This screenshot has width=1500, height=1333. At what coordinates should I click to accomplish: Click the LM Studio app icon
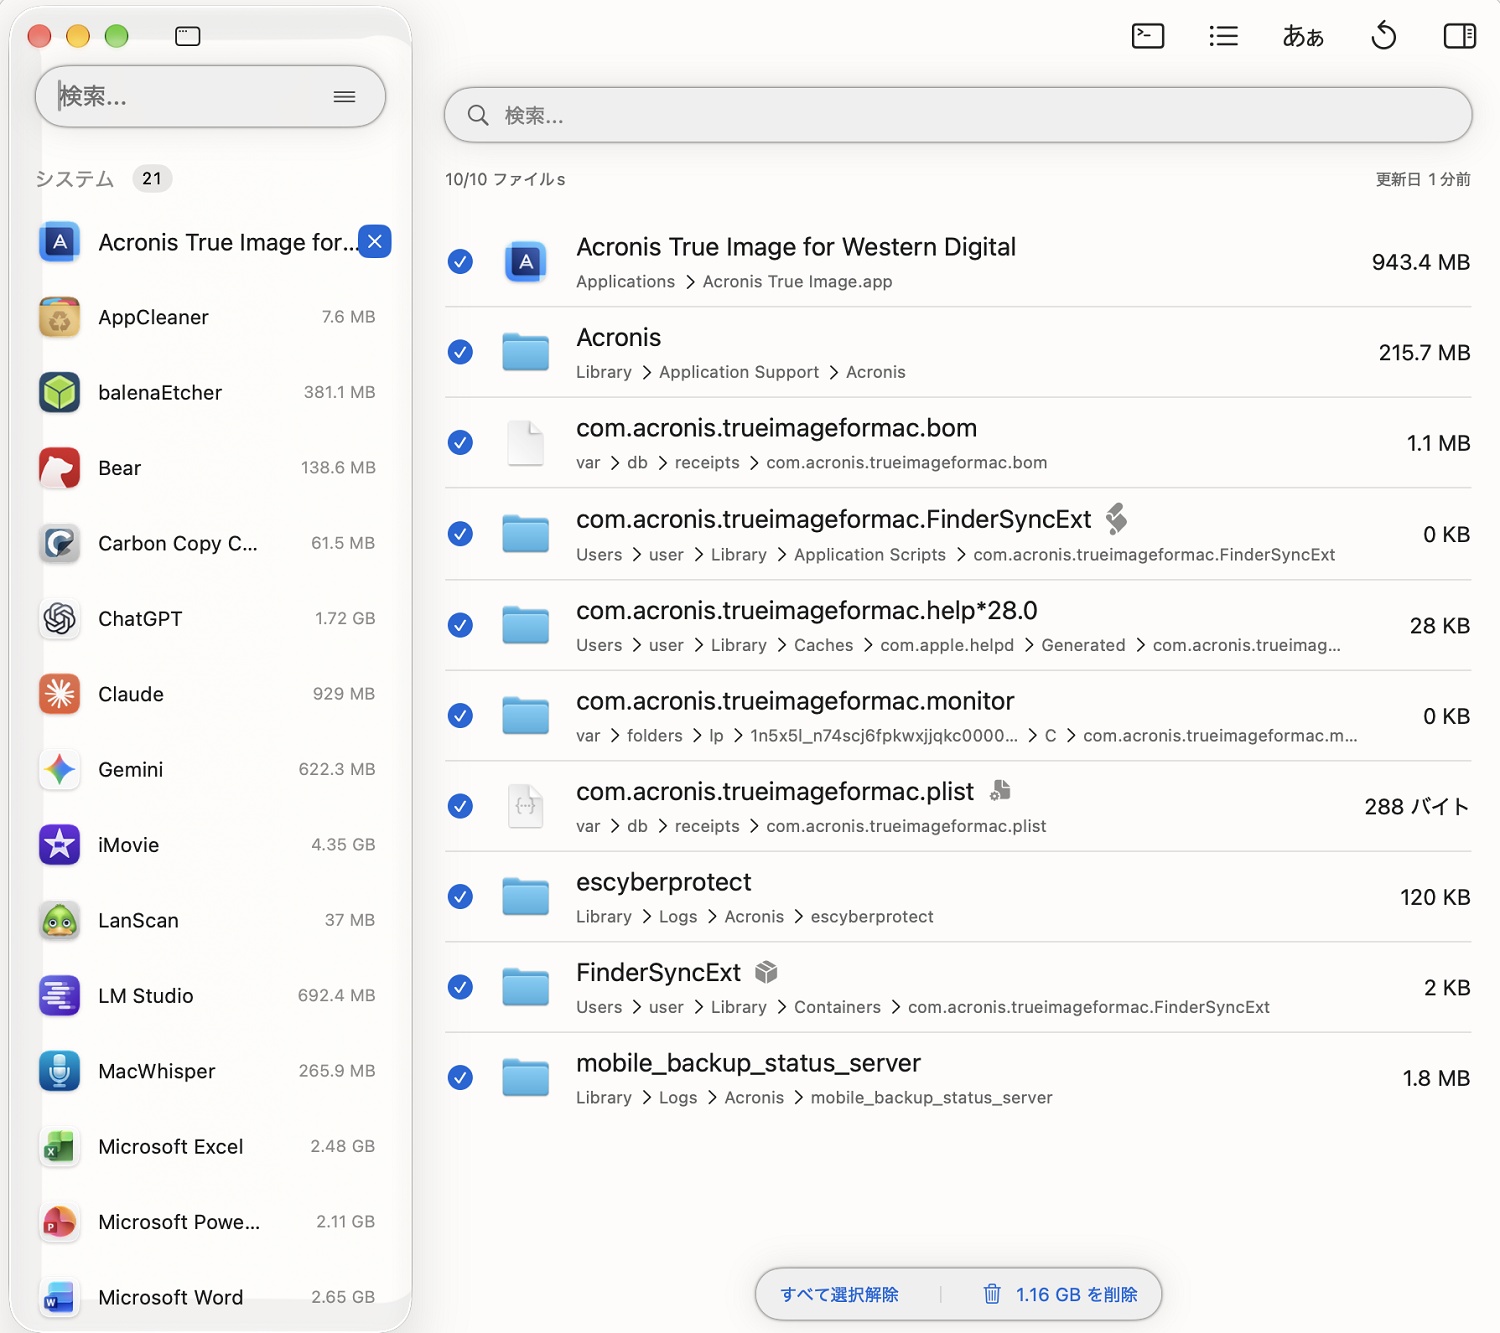[x=60, y=996]
